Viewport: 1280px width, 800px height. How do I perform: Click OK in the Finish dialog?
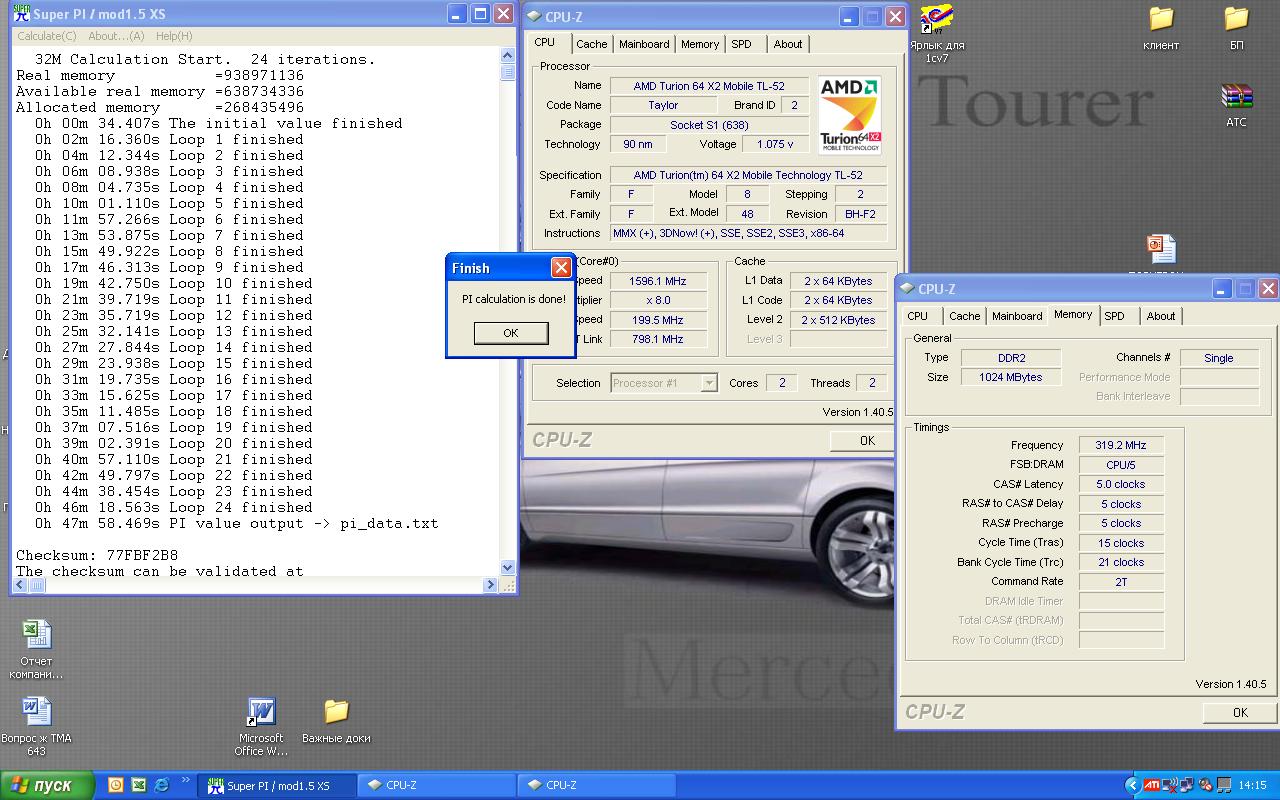511,333
